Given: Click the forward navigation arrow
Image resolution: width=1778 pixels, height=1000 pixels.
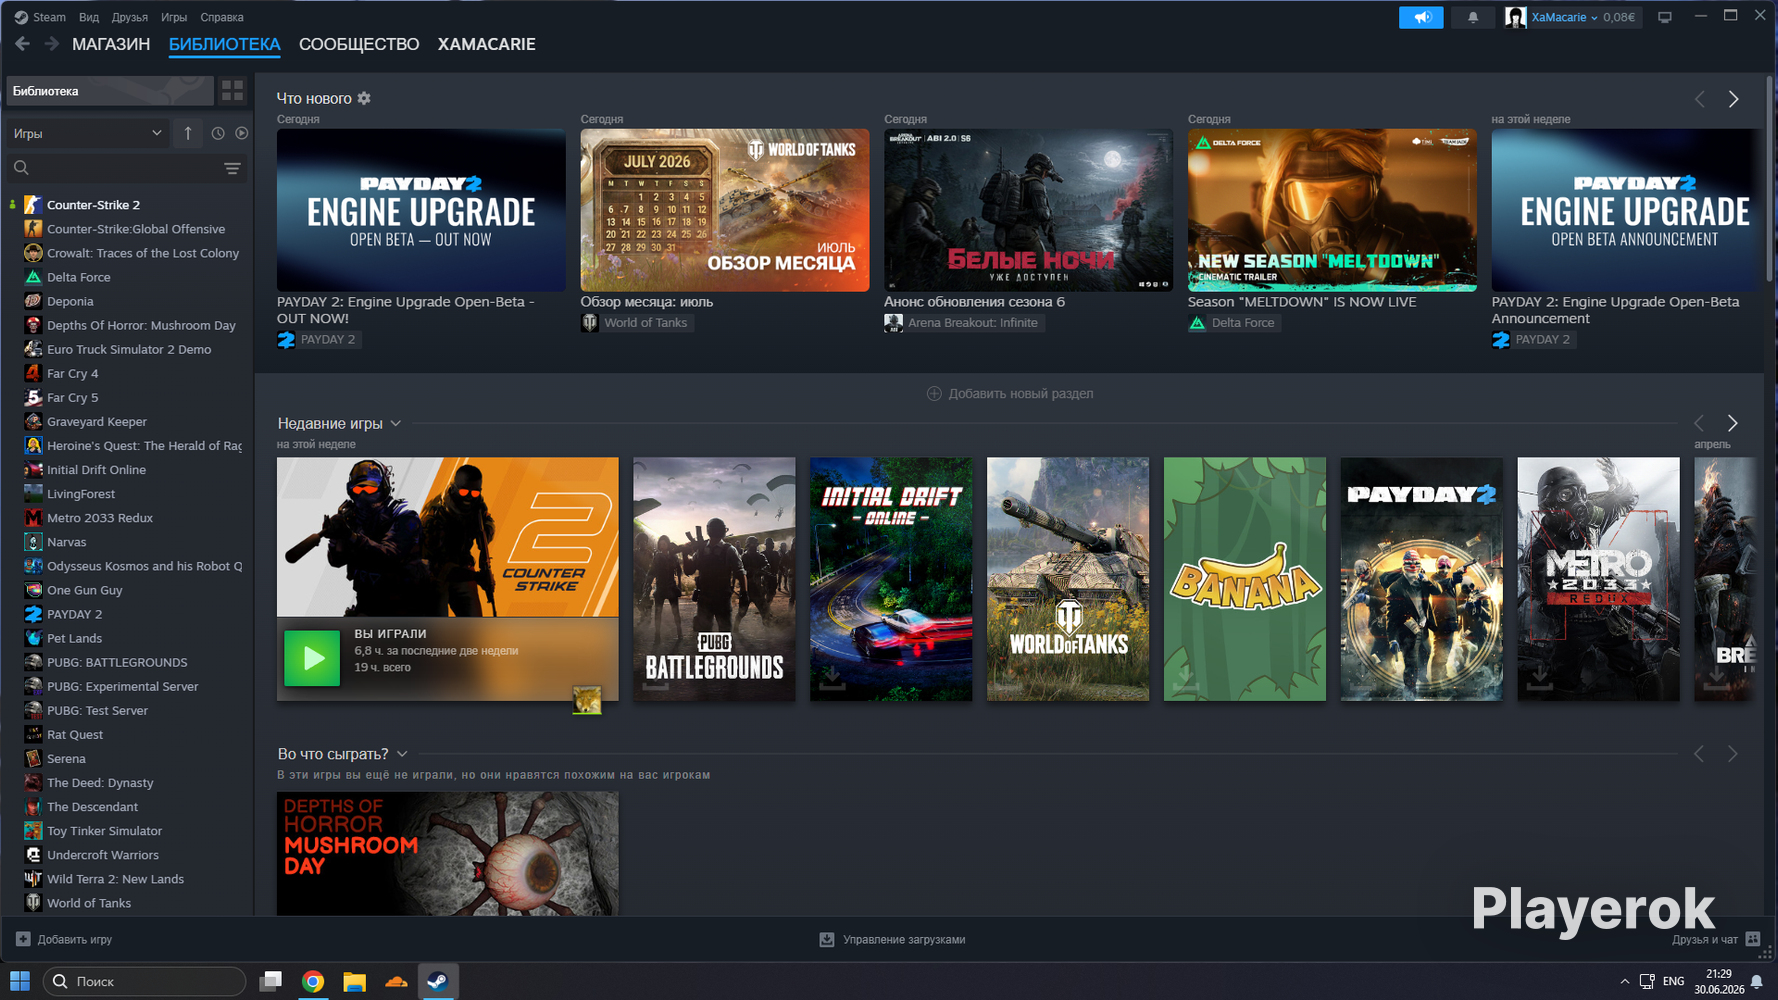Looking at the screenshot, I should click(52, 44).
